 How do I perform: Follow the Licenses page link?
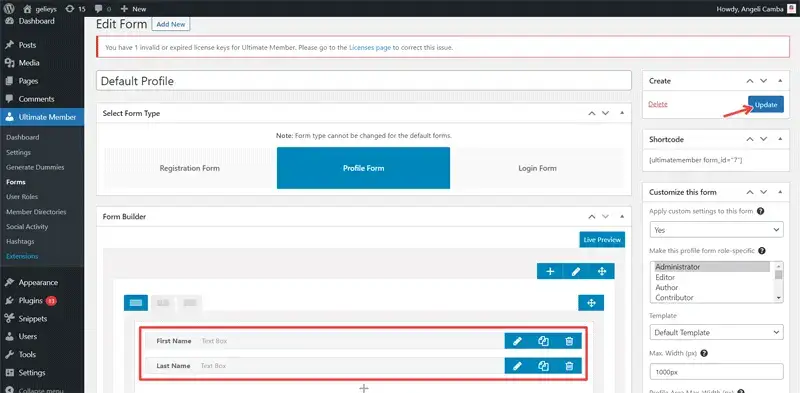[x=370, y=47]
